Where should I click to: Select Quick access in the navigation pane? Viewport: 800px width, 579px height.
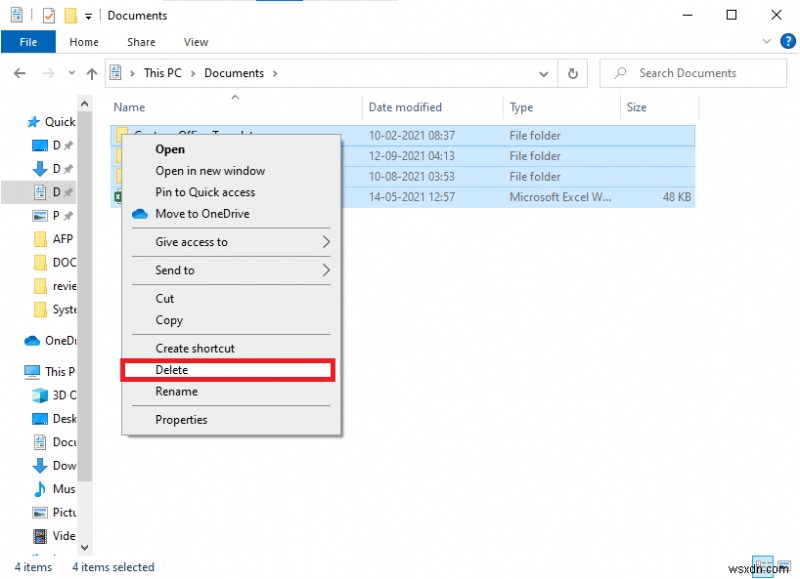pyautogui.click(x=51, y=122)
